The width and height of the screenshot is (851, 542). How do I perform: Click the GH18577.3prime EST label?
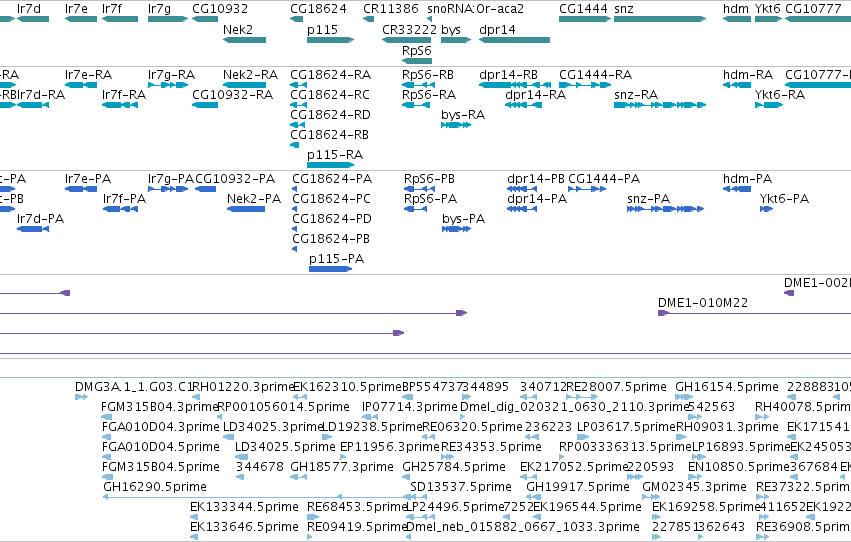pyautogui.click(x=342, y=467)
